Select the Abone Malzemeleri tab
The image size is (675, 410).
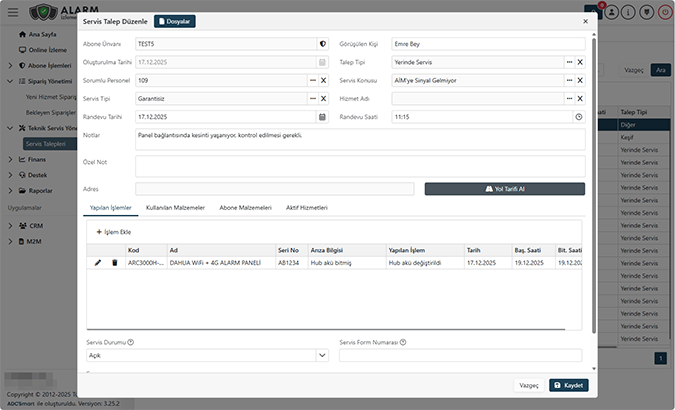pos(244,207)
